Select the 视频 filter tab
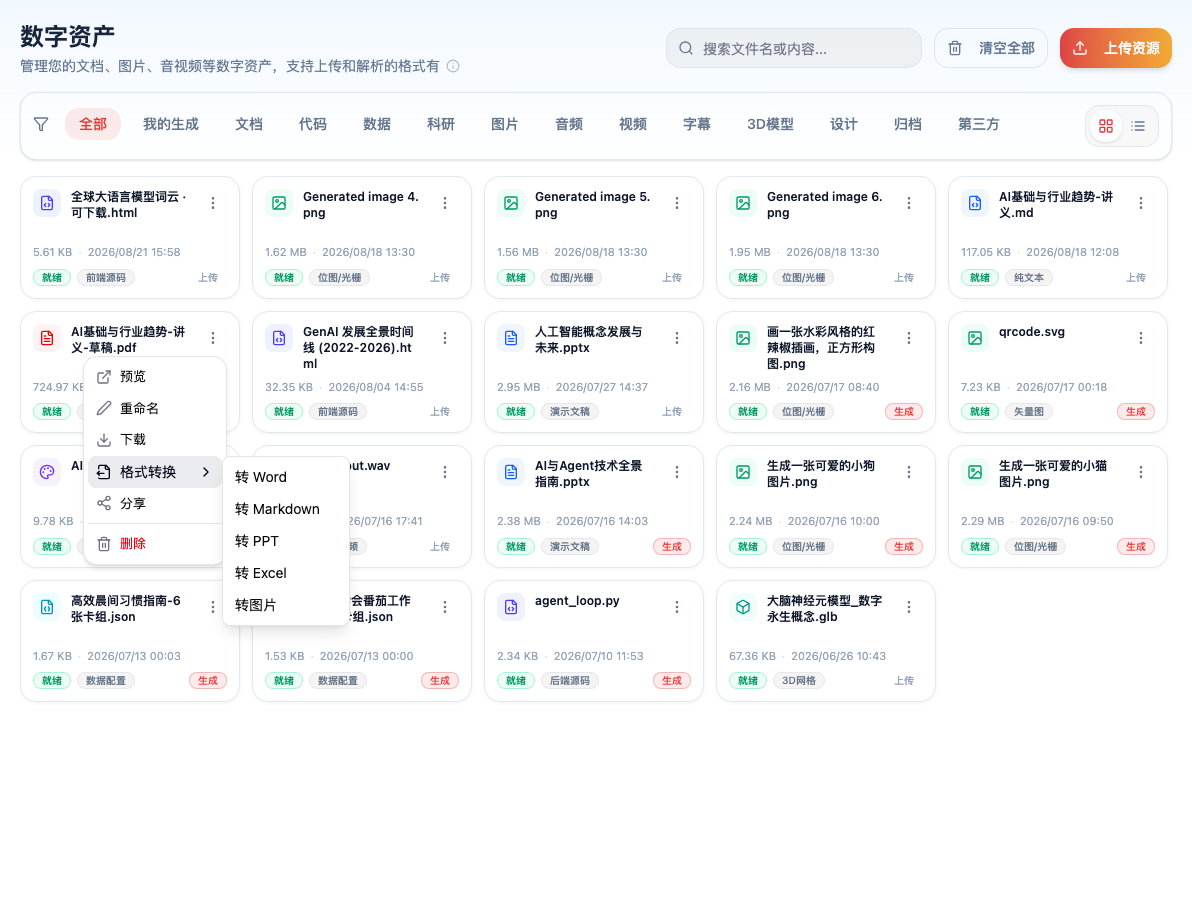 coord(632,124)
